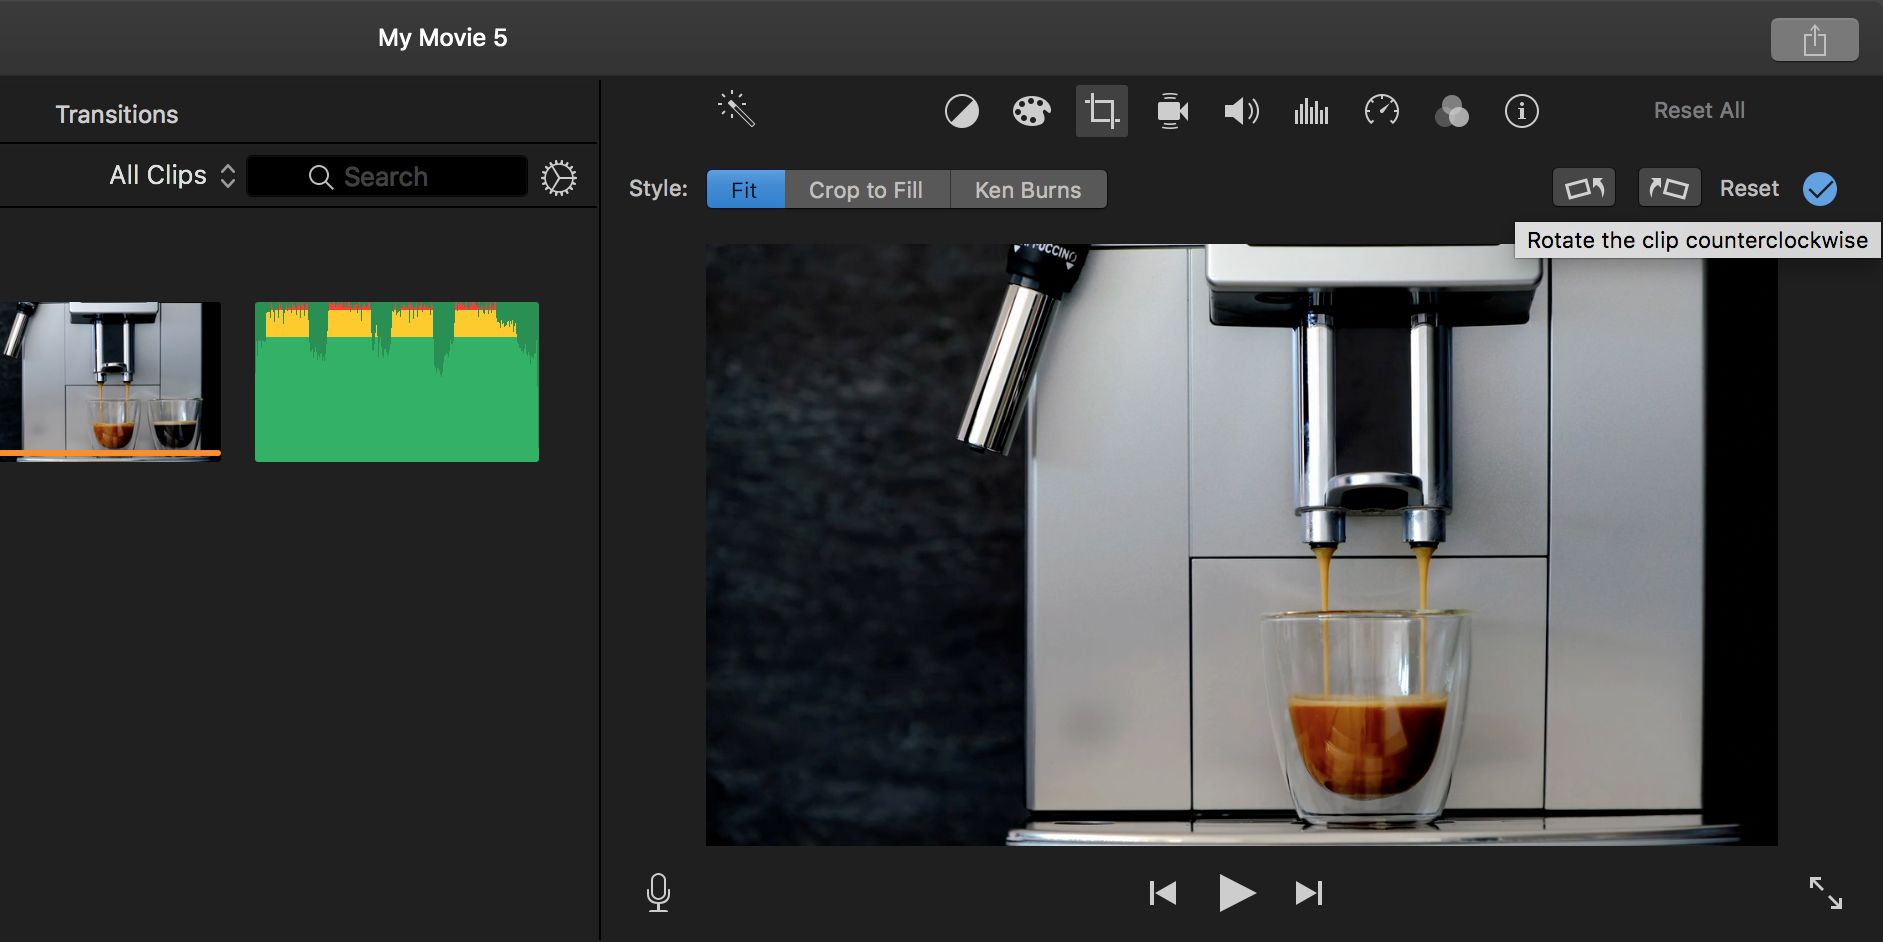Open the Clip Filter effects
Viewport: 1883px width, 942px height.
click(1452, 111)
